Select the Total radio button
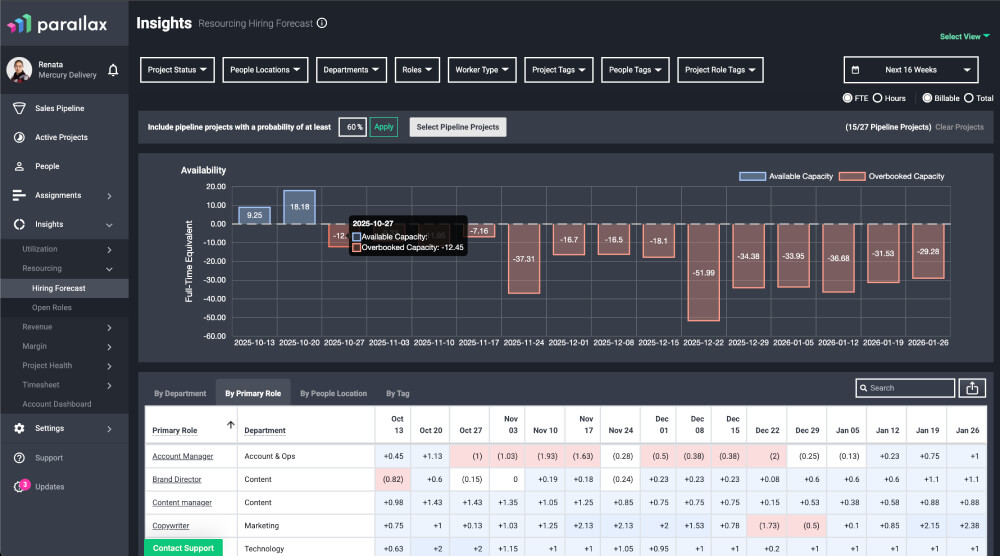This screenshot has width=1000, height=556. (967, 98)
